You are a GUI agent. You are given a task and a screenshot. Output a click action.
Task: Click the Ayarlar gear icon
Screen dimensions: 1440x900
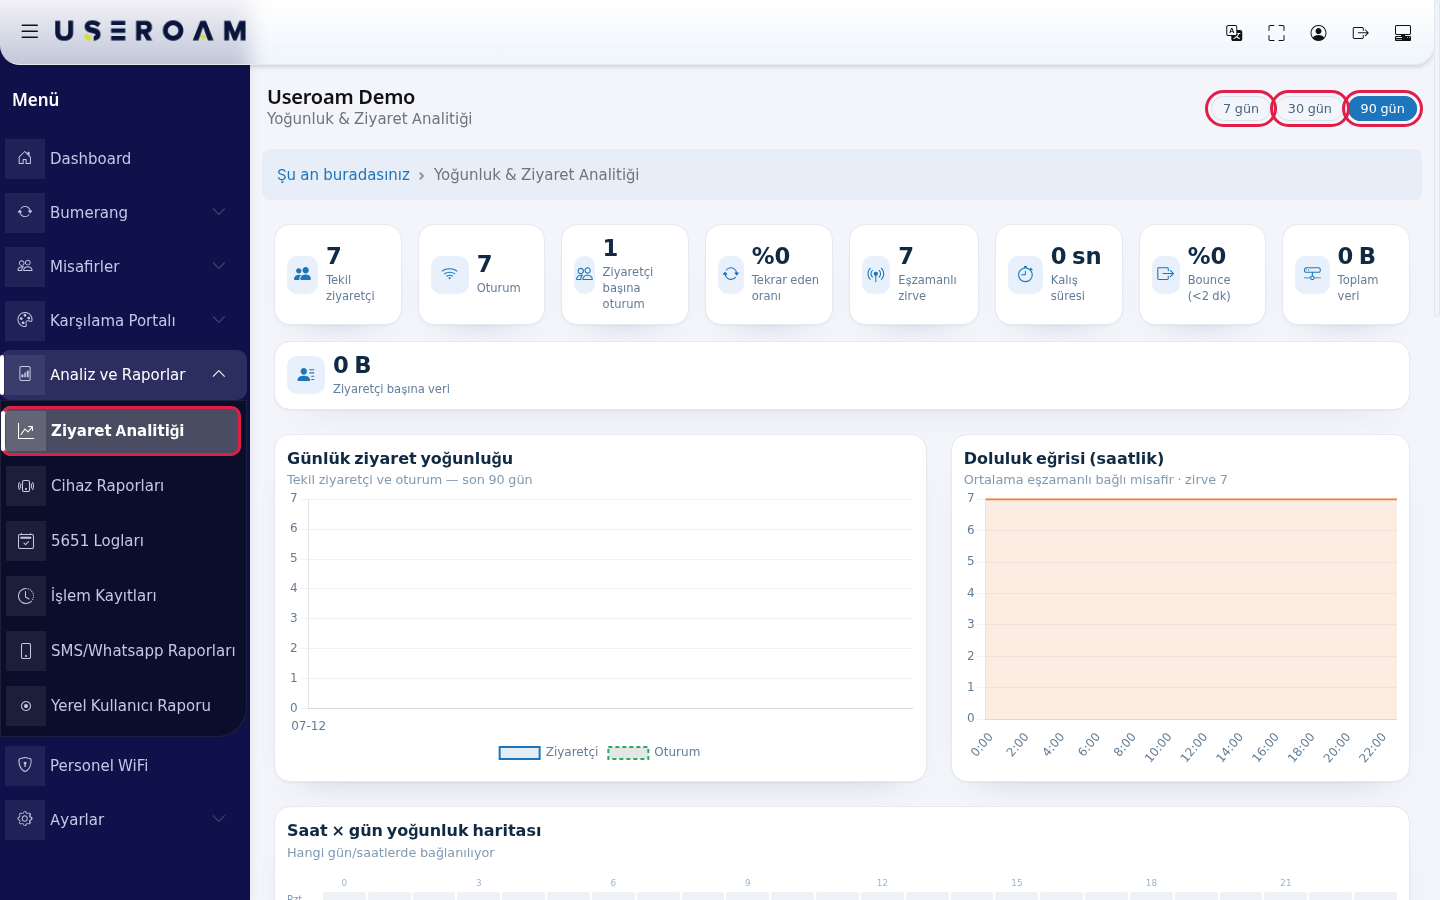click(25, 819)
